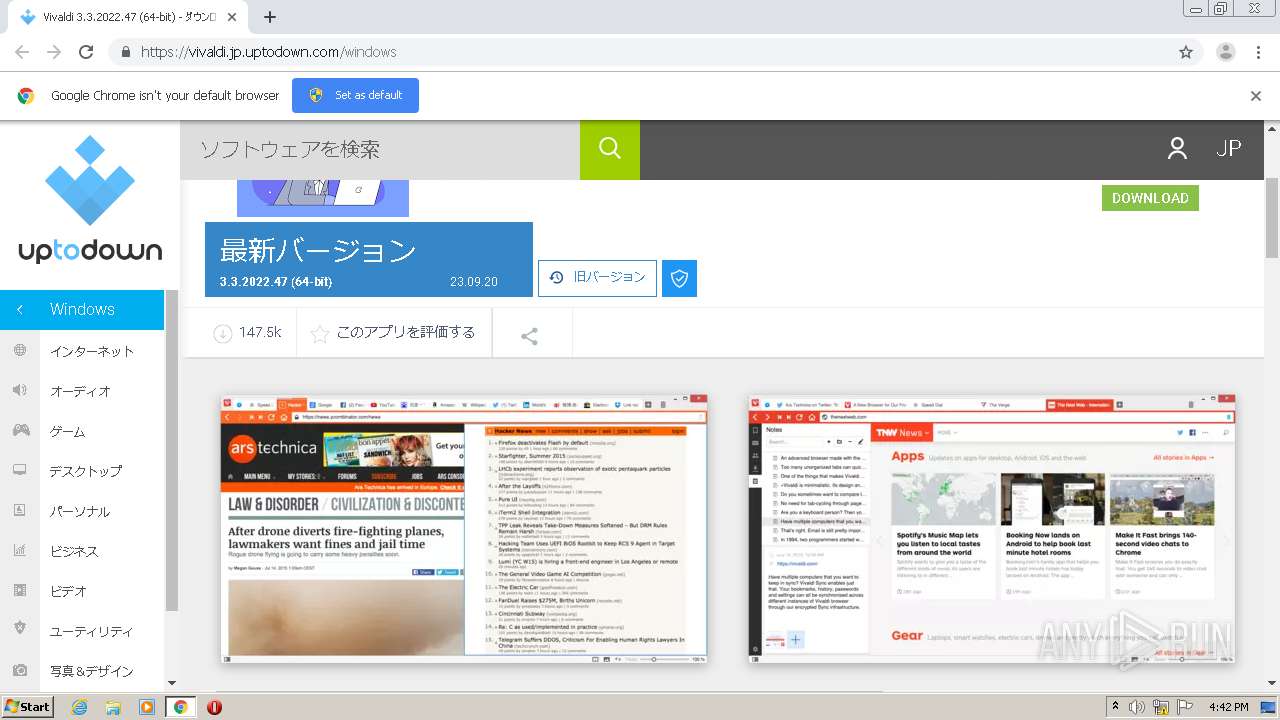Open the Uptodown logo home link

click(90, 200)
